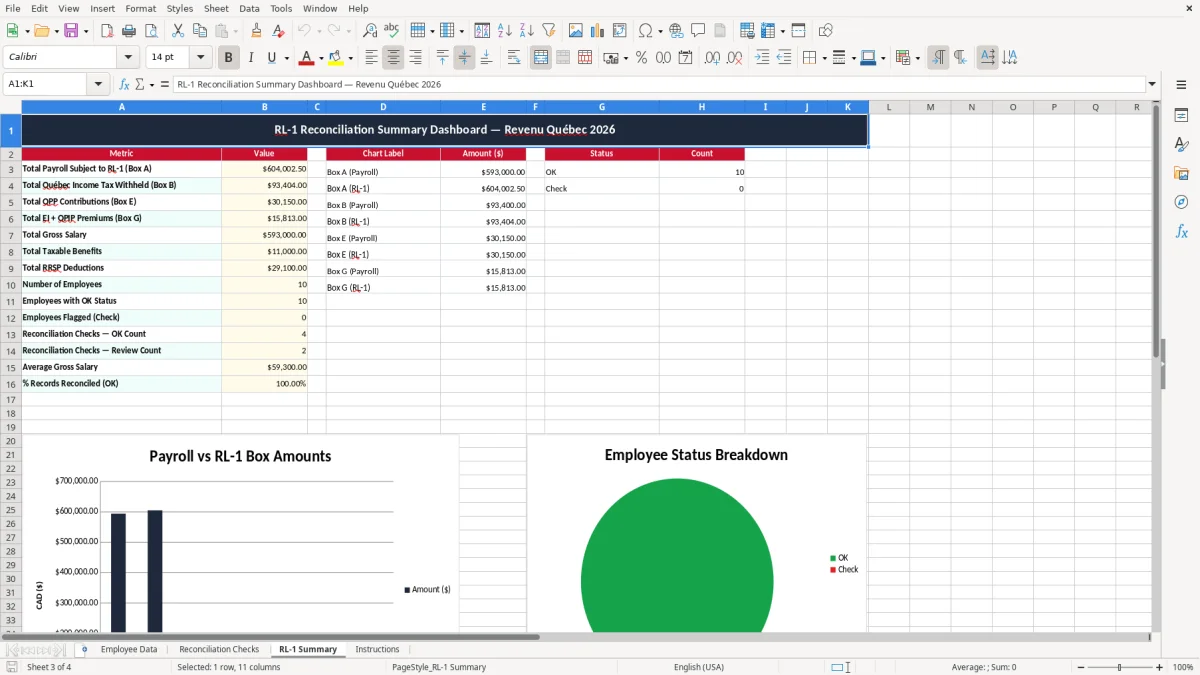Toggle Italic formatting
1200x675 pixels.
click(x=250, y=58)
